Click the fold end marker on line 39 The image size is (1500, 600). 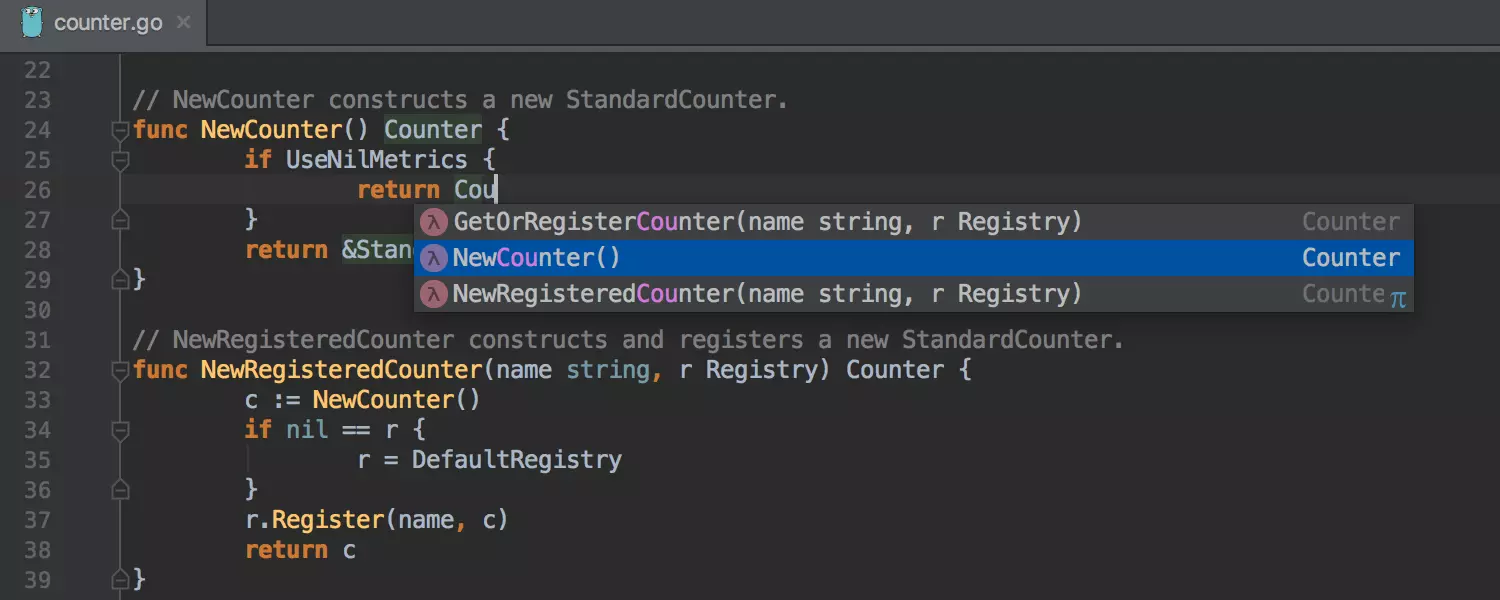(121, 579)
